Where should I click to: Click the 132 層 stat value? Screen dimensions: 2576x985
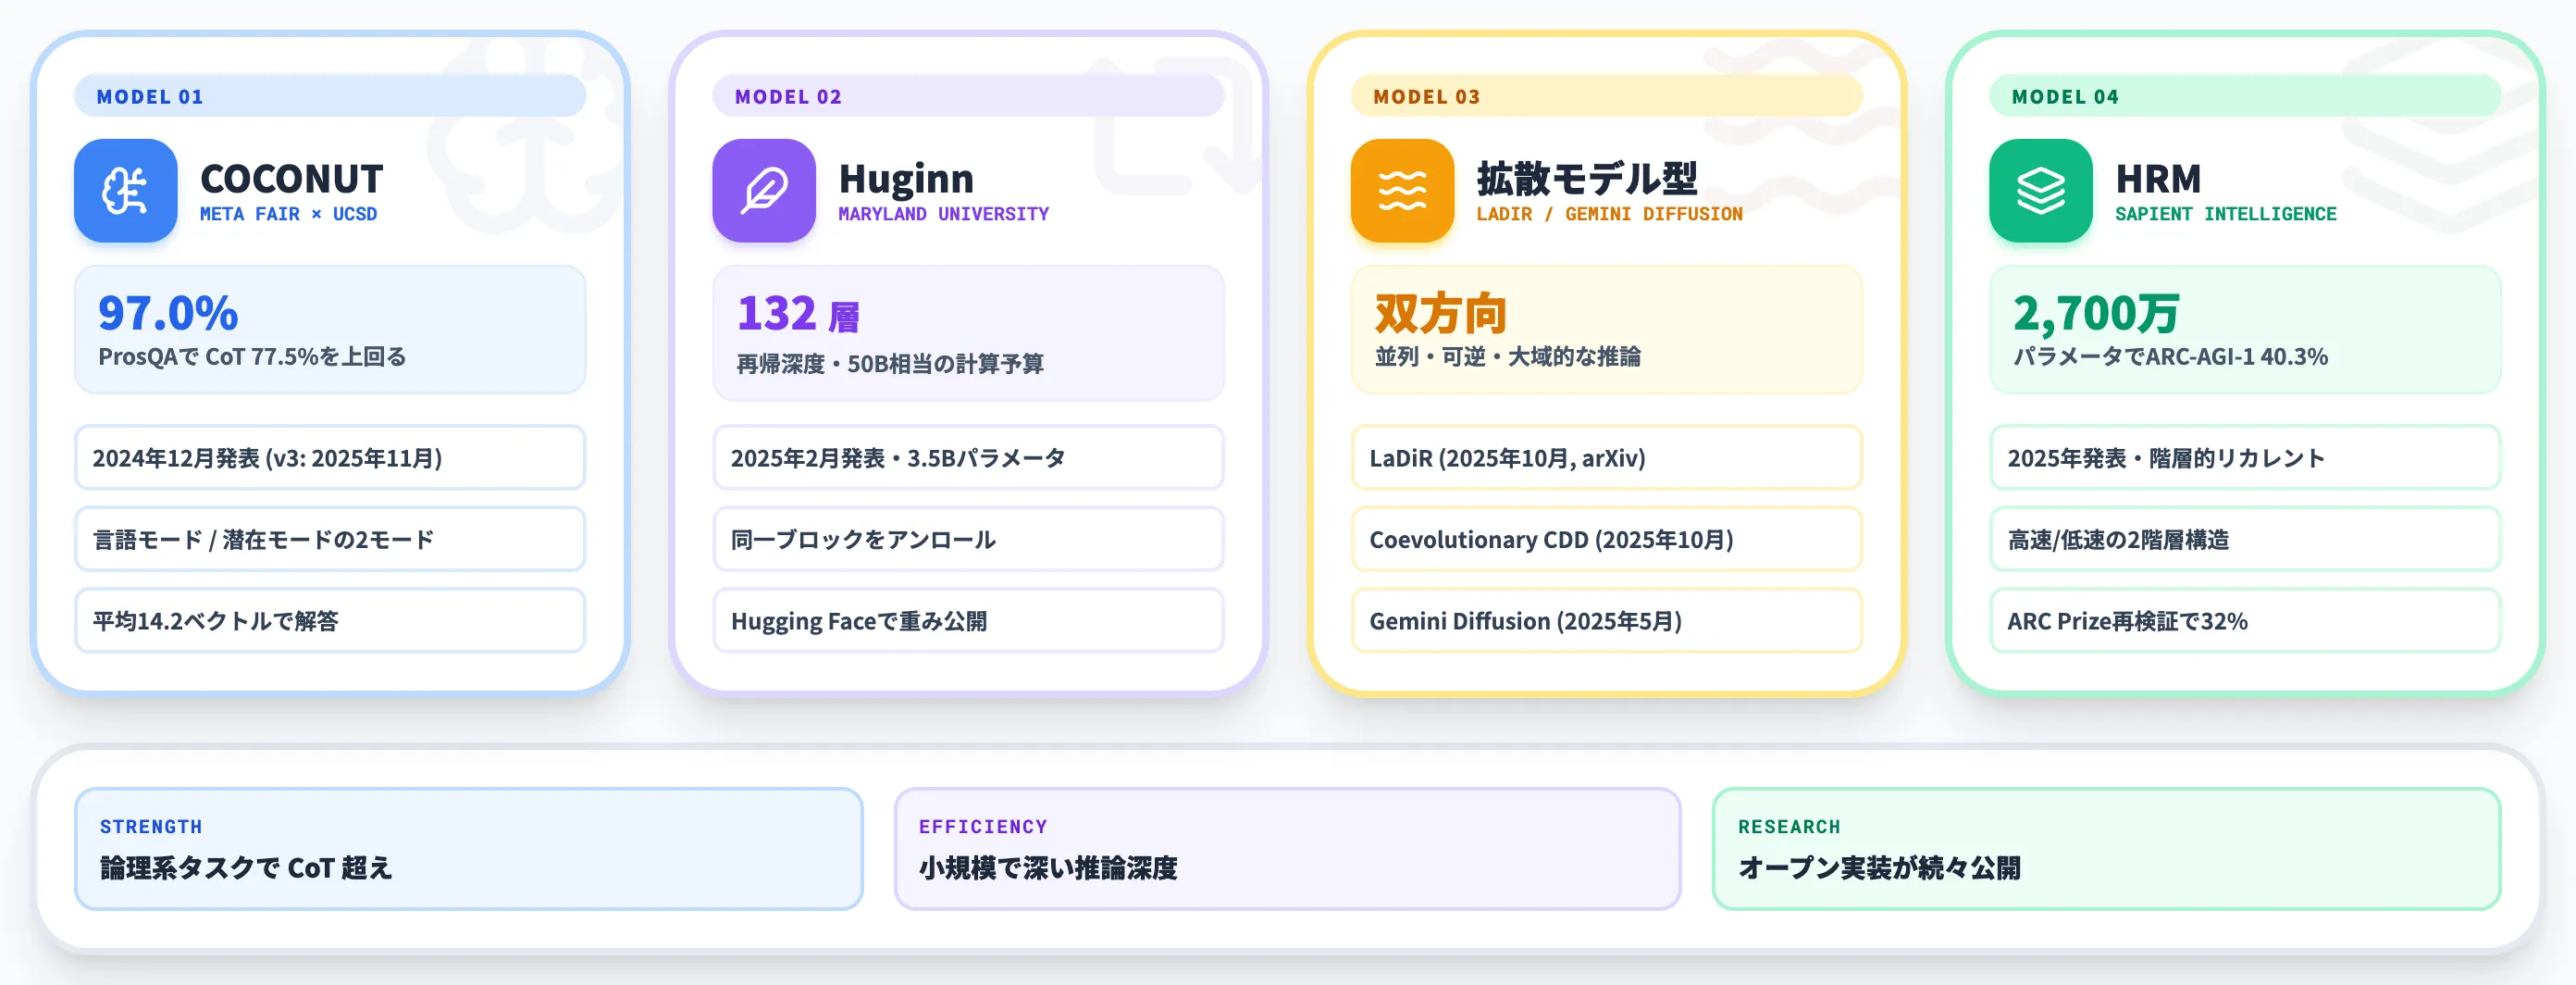798,314
